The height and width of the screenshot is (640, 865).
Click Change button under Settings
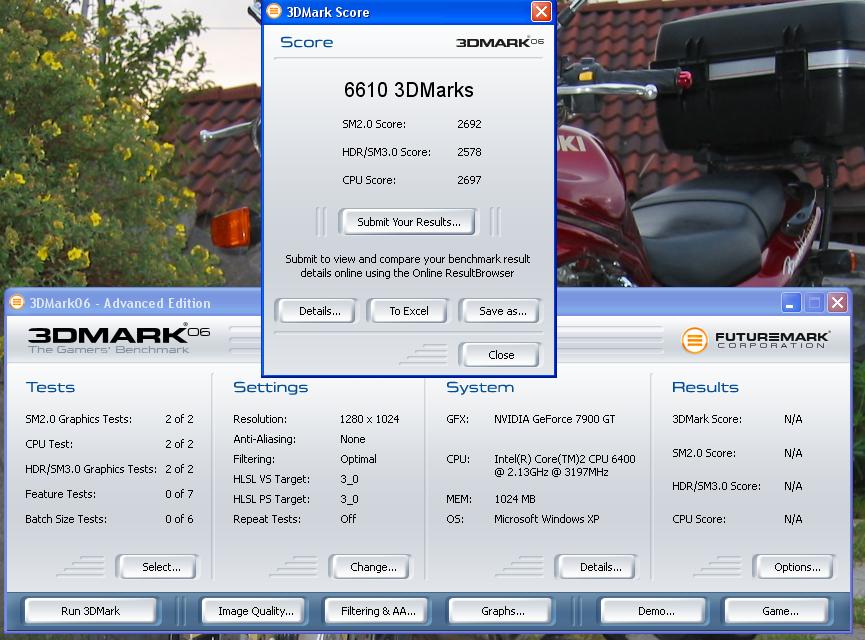tap(373, 567)
